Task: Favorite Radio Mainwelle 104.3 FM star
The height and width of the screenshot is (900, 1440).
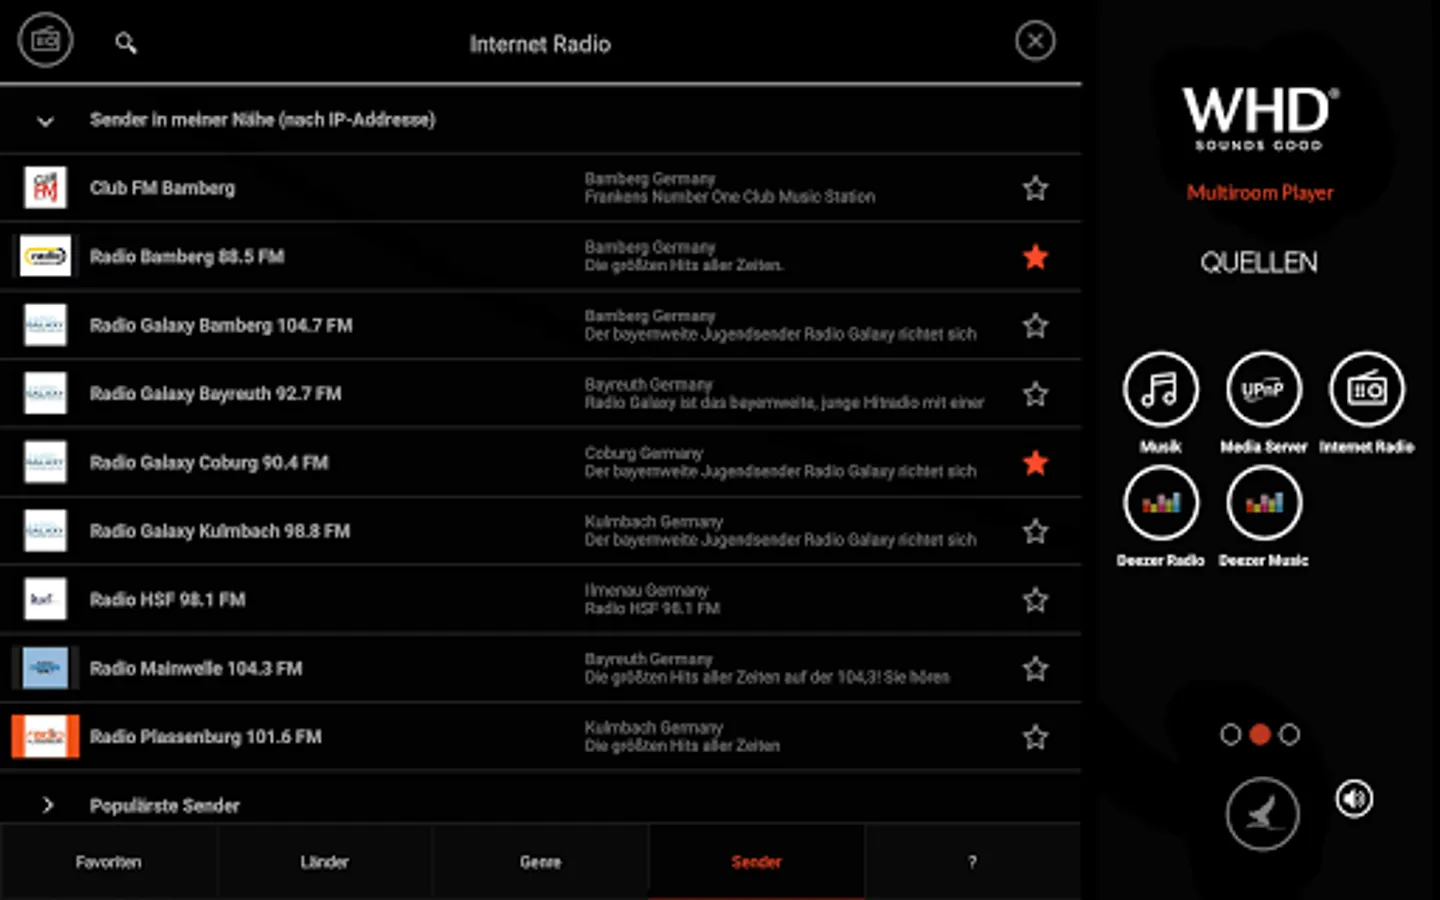Action: pyautogui.click(x=1035, y=668)
